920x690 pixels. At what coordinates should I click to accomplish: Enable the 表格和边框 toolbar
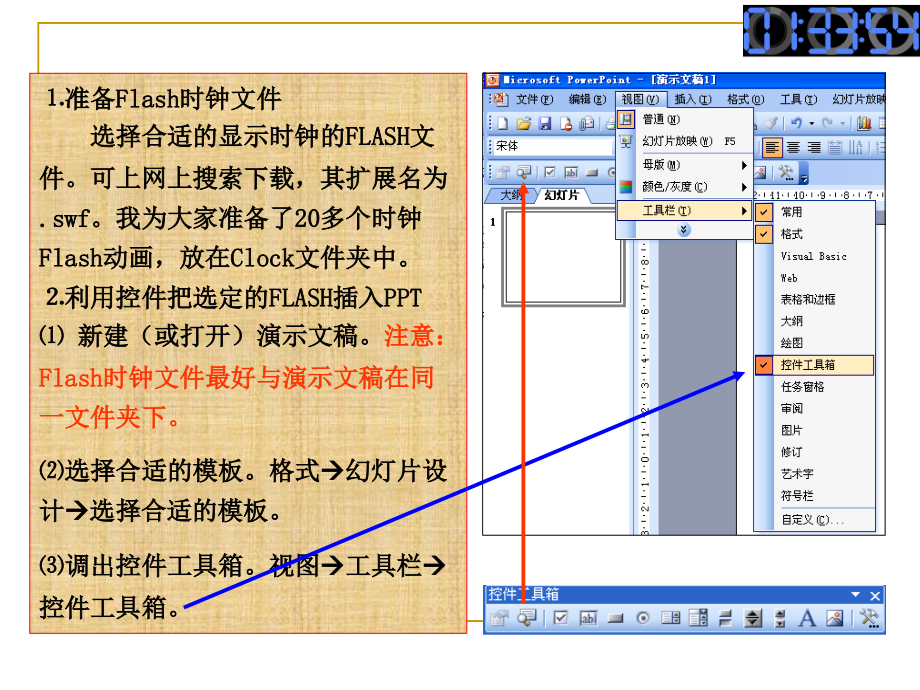point(815,300)
